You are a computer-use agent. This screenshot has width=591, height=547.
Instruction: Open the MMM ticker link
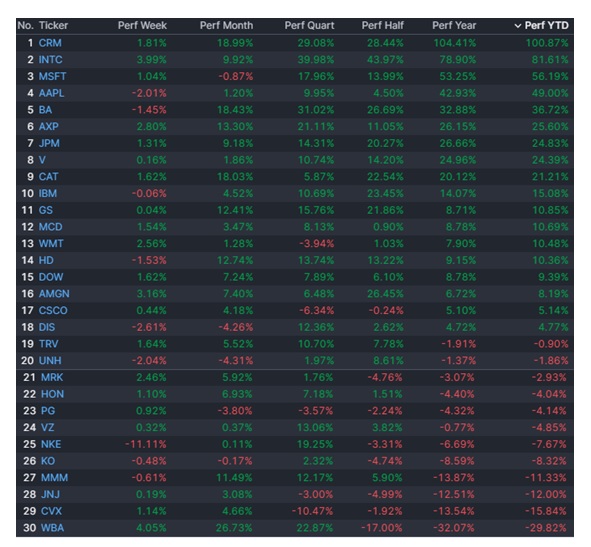pos(55,478)
